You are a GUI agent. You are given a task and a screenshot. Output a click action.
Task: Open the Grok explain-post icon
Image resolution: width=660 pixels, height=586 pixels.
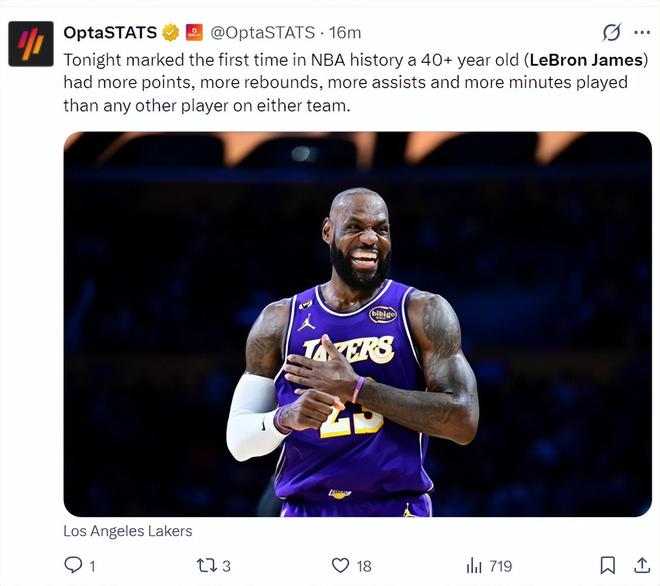pyautogui.click(x=611, y=33)
